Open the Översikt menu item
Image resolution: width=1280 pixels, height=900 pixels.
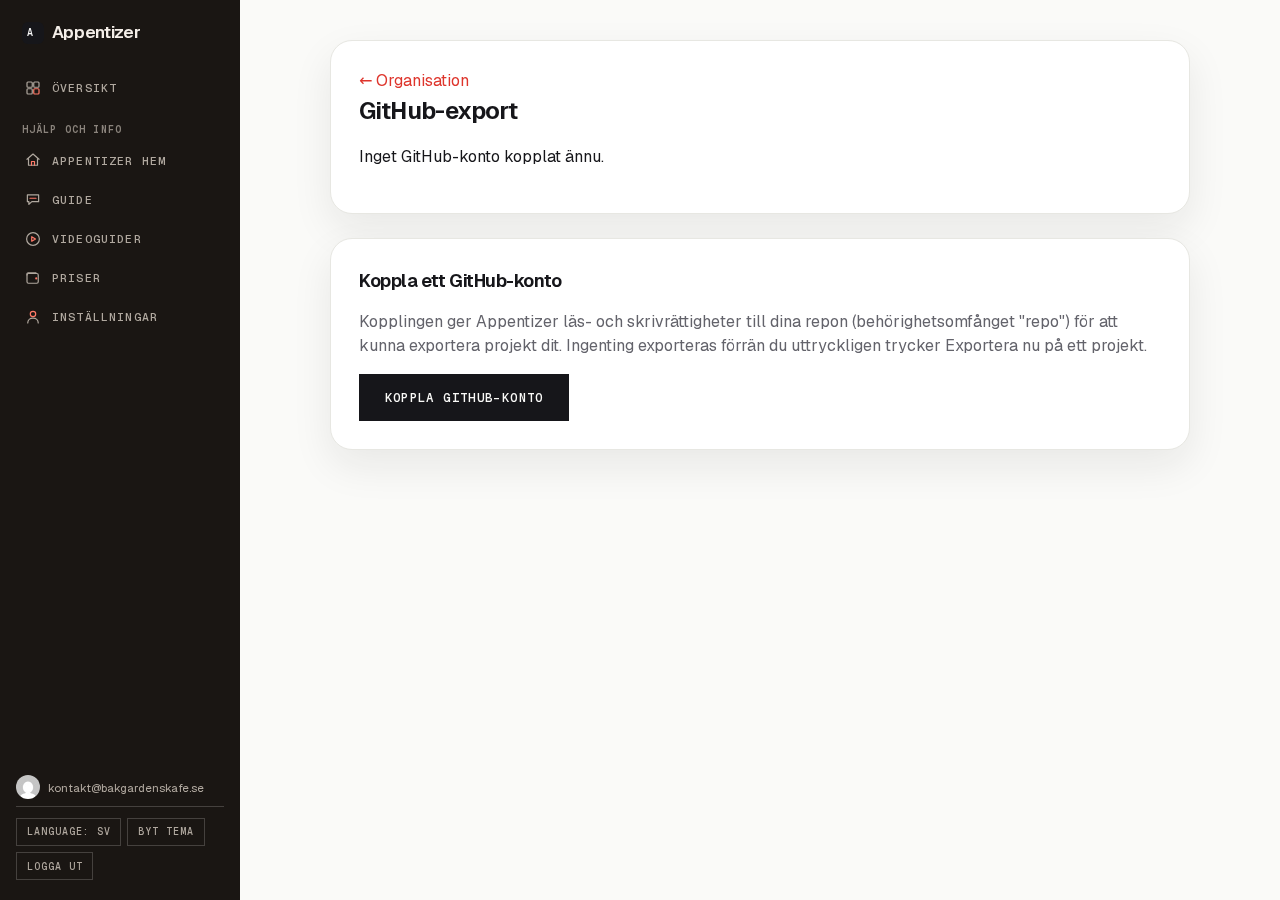tap(120, 88)
